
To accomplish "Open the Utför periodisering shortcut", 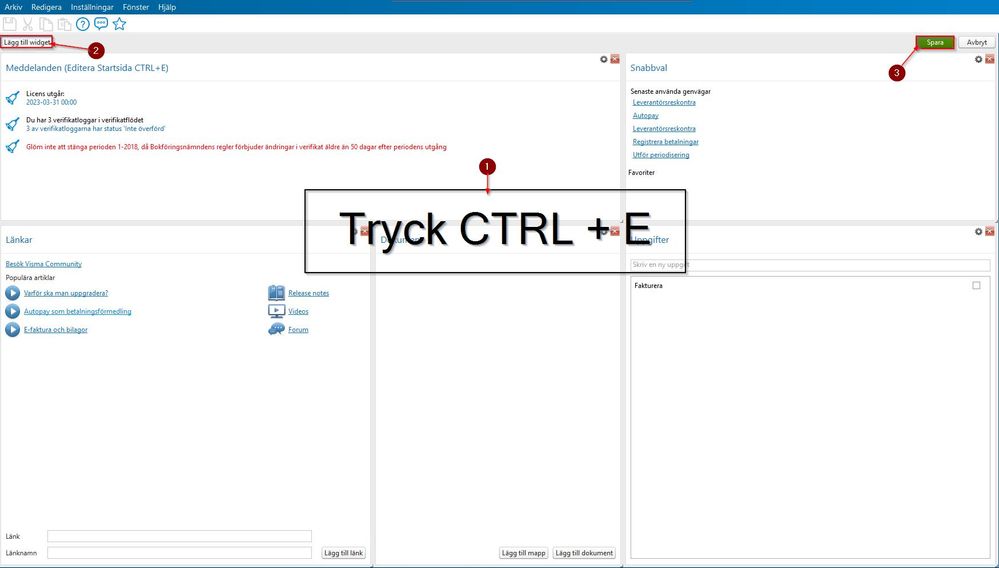I will 661,155.
